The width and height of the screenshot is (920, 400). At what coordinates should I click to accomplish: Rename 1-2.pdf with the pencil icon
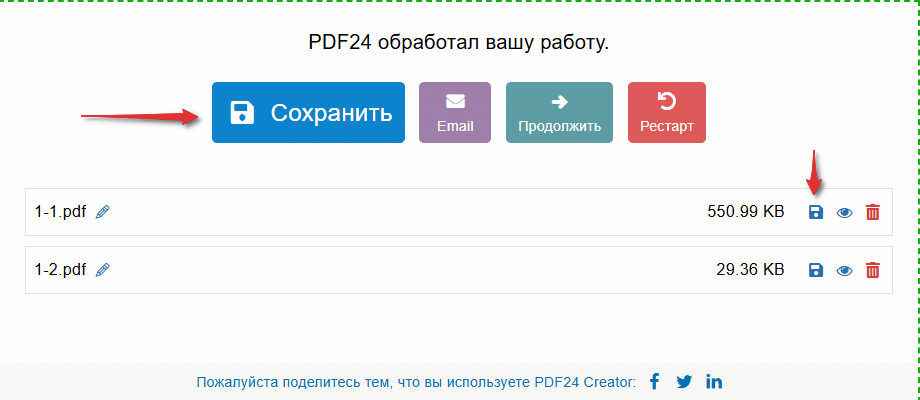tap(103, 270)
